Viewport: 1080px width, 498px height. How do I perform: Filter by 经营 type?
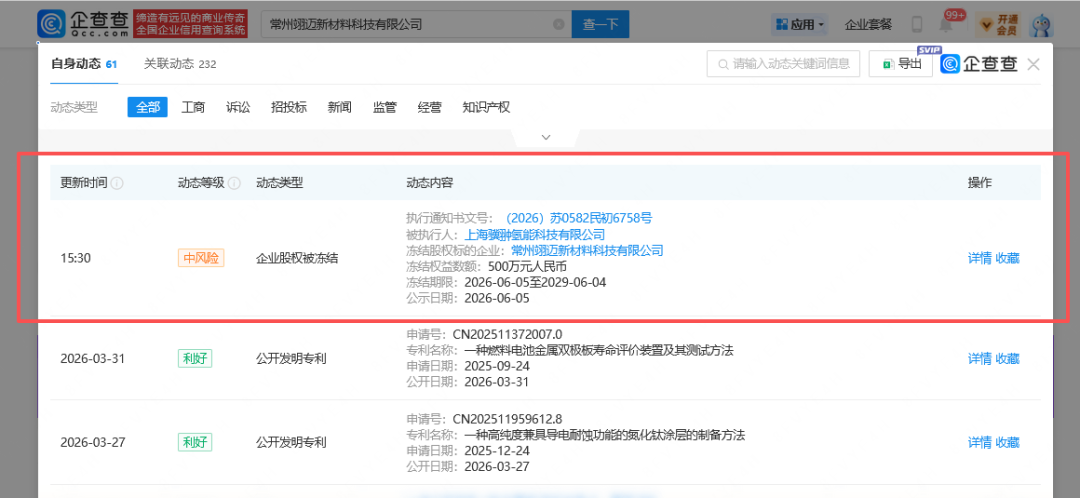click(430, 107)
